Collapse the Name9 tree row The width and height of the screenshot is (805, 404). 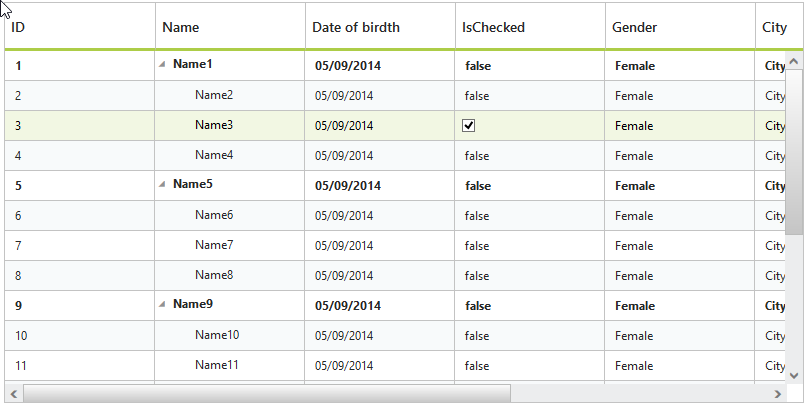[x=162, y=304]
